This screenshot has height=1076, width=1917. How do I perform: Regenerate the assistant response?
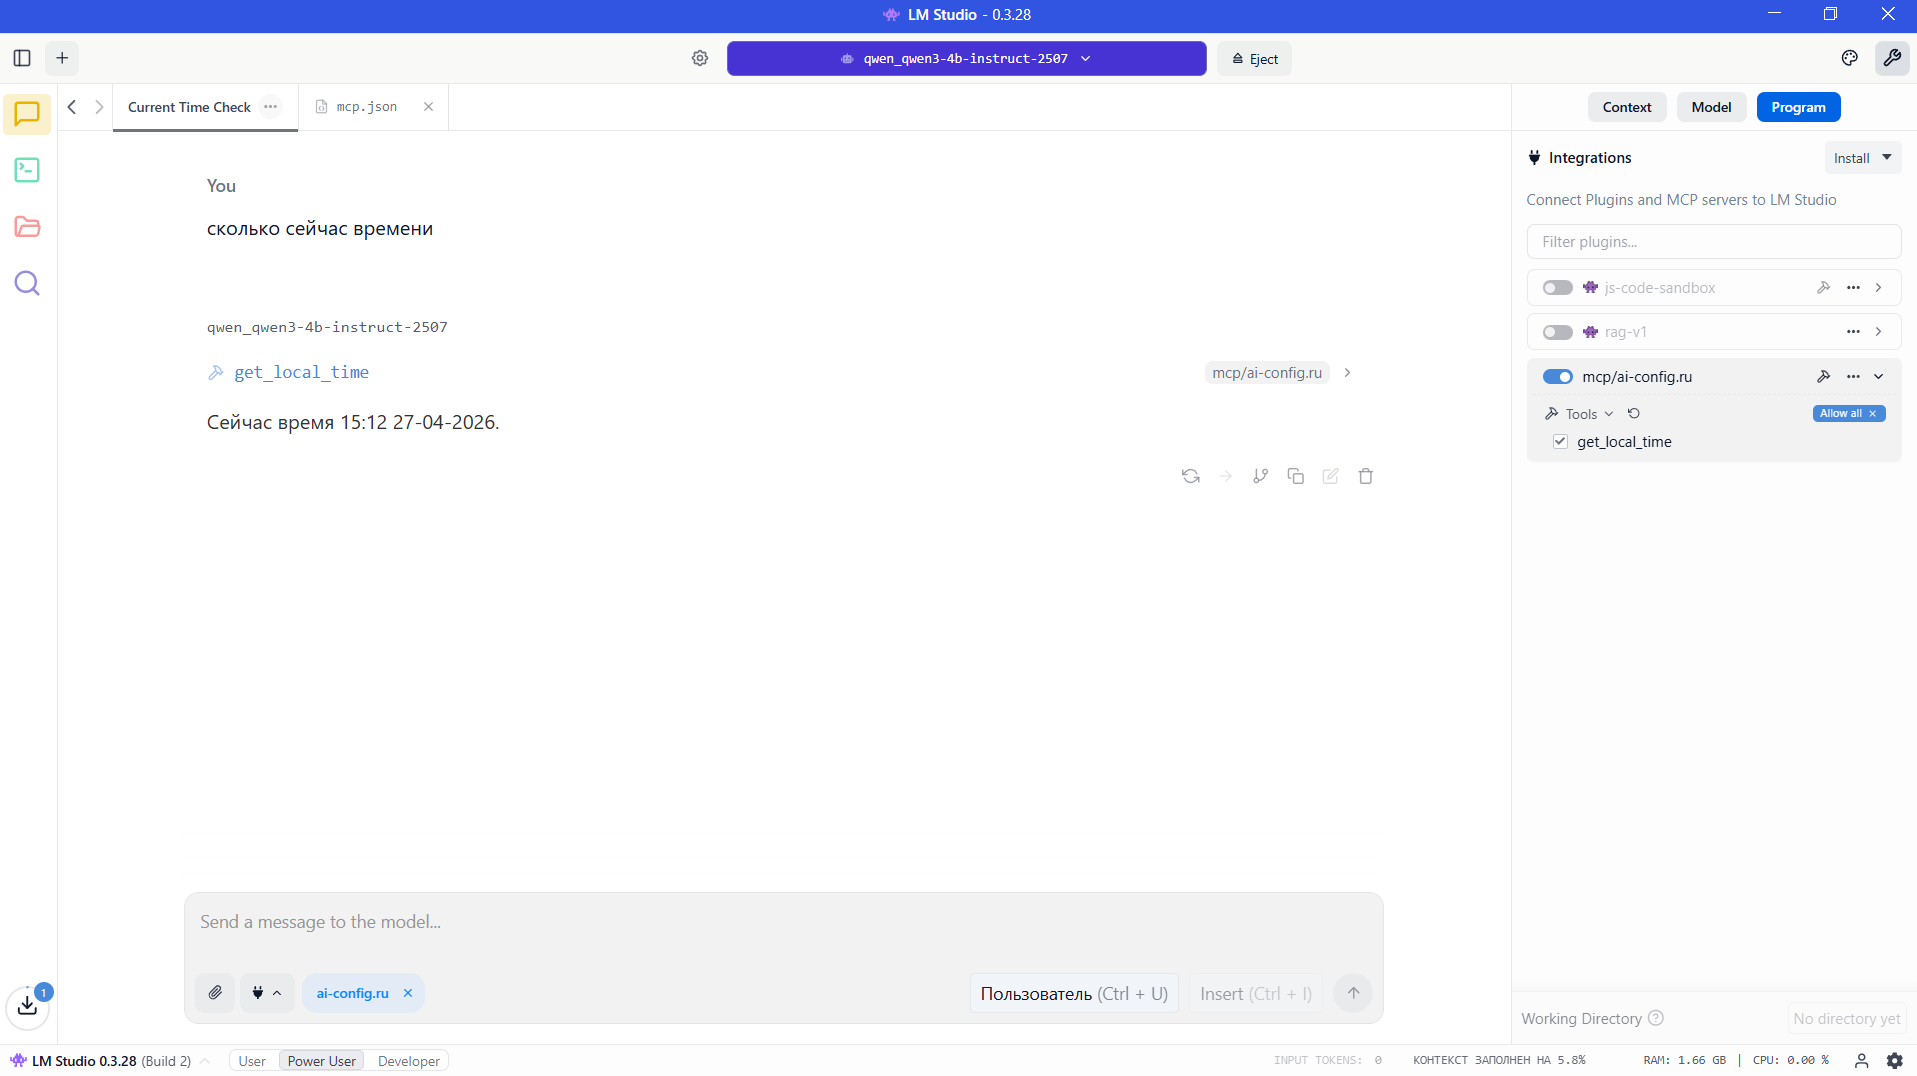click(x=1191, y=476)
